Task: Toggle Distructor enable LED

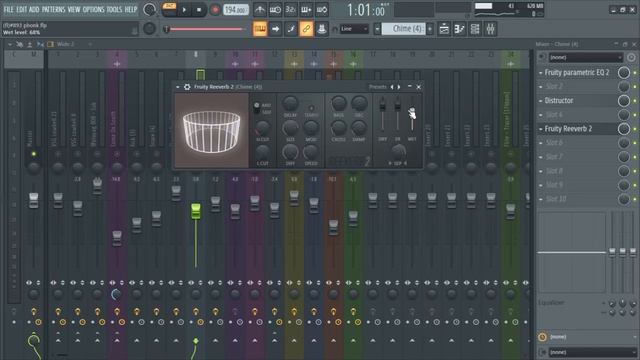Action: tap(635, 101)
